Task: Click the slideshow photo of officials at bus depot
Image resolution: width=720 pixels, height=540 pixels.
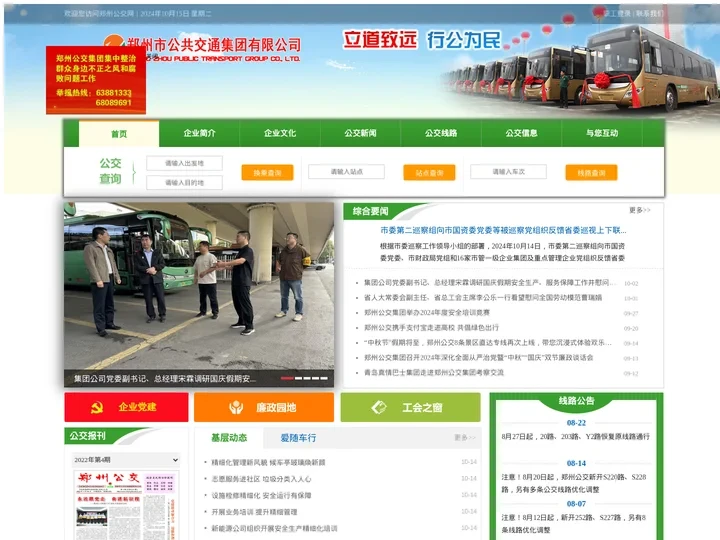Action: pos(199,286)
